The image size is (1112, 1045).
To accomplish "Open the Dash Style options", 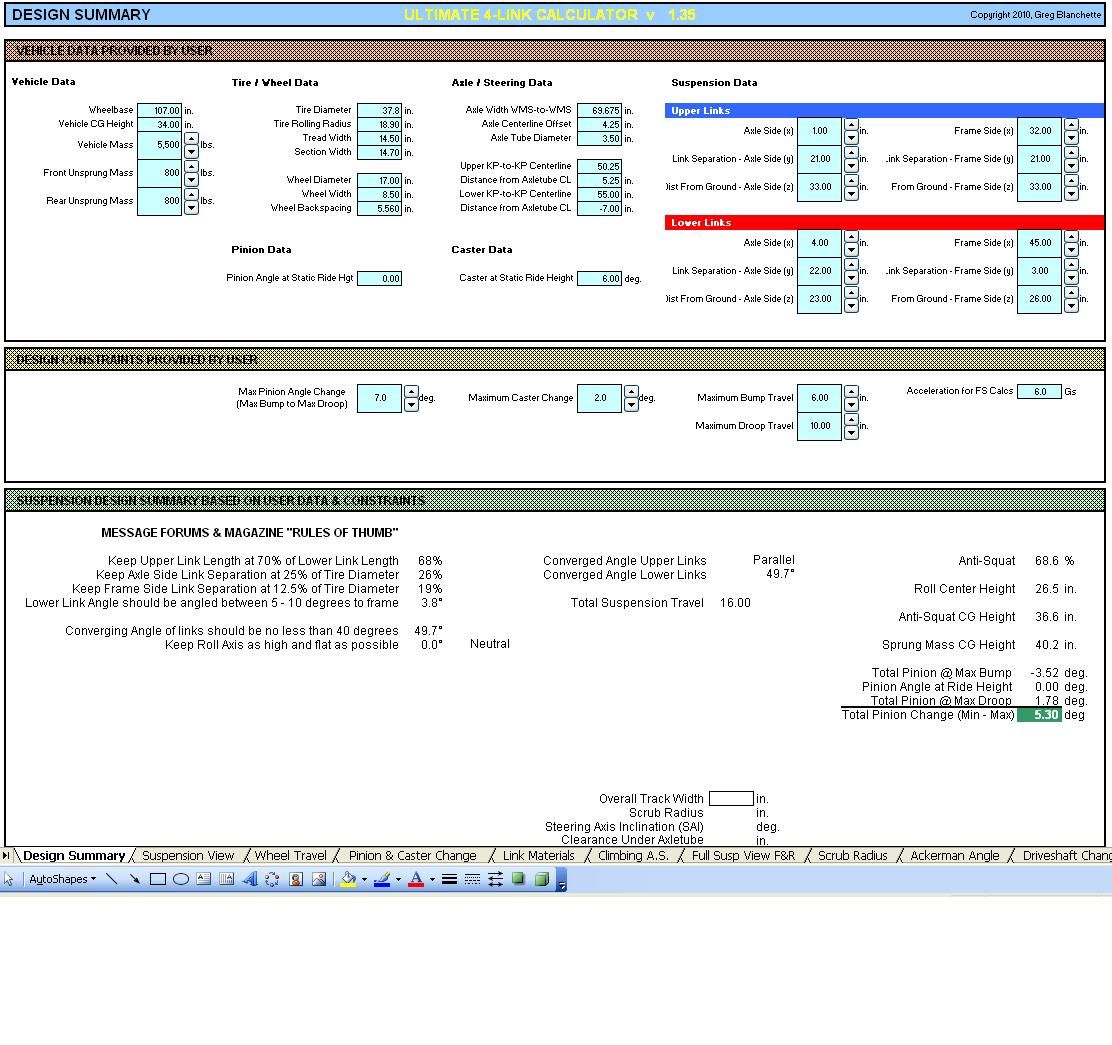I will pyautogui.click(x=473, y=879).
